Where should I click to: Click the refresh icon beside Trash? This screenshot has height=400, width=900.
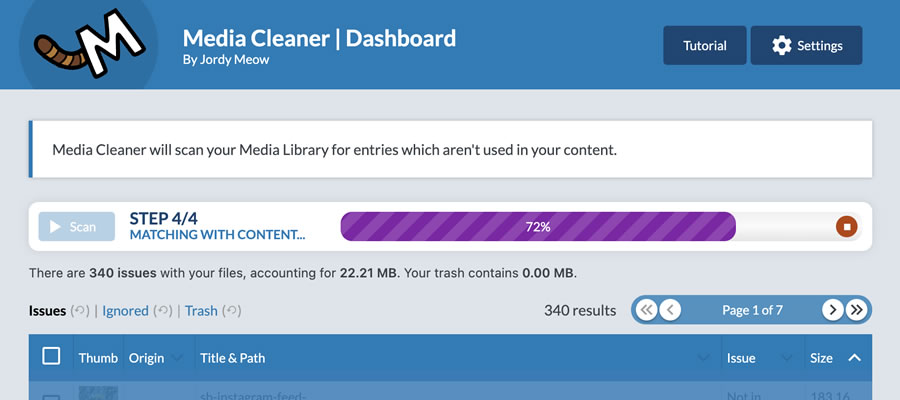click(231, 311)
